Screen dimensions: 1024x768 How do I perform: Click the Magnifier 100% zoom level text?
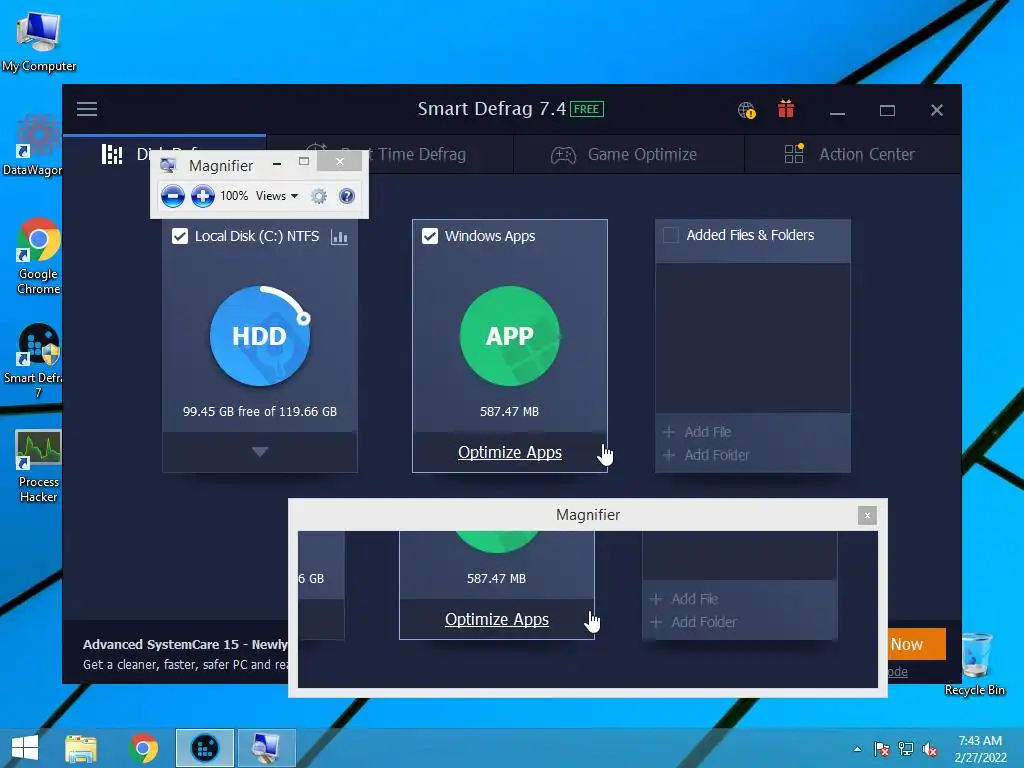coord(234,196)
